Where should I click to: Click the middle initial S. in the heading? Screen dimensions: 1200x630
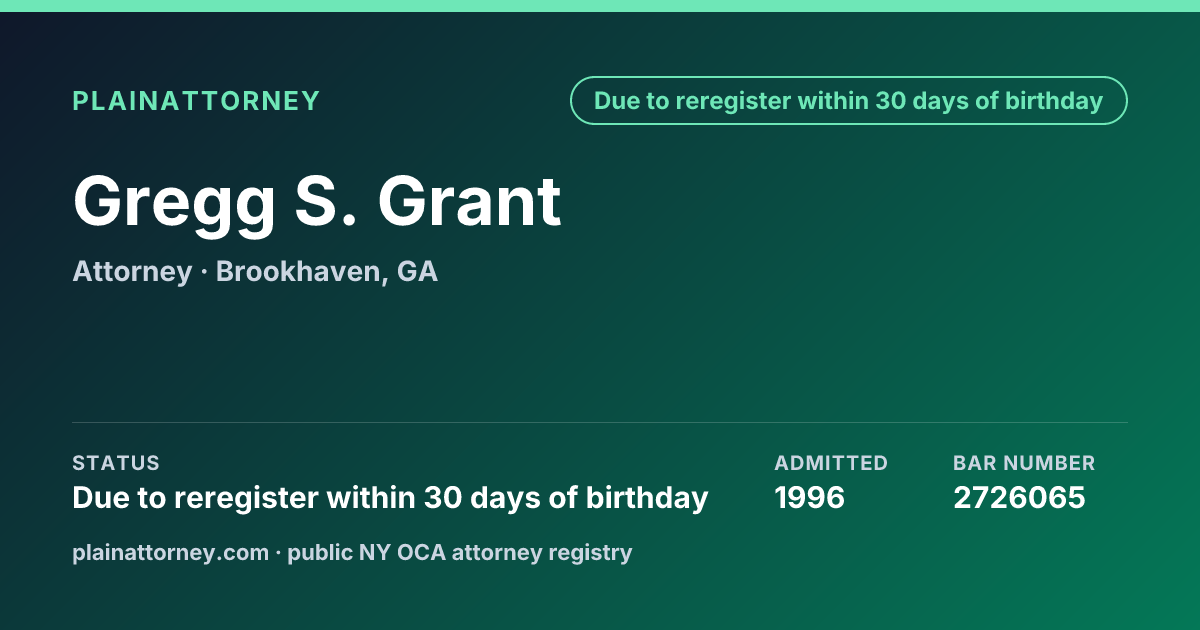(x=326, y=202)
